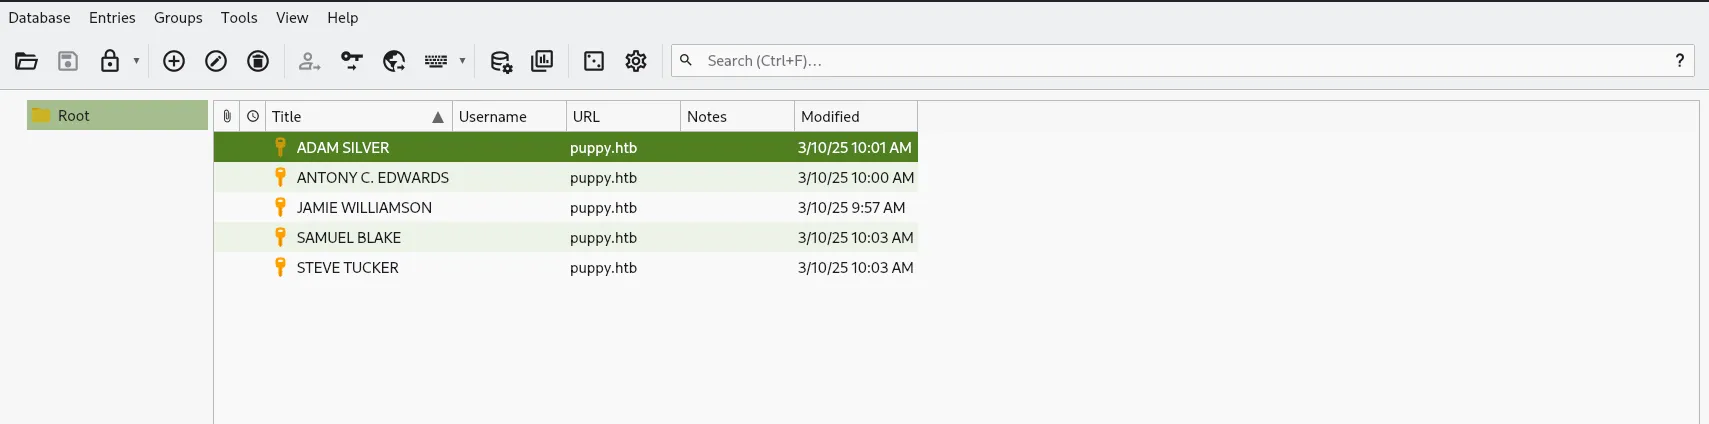Click the folder icon beside Root

coord(41,115)
